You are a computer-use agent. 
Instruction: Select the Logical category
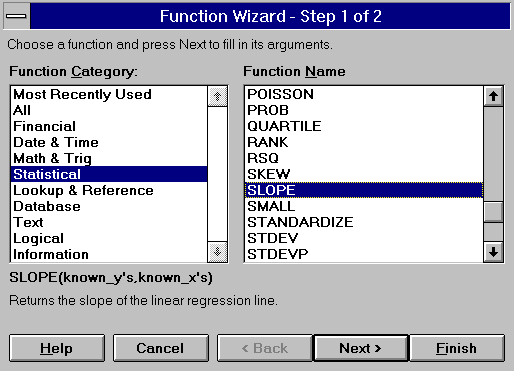point(109,238)
